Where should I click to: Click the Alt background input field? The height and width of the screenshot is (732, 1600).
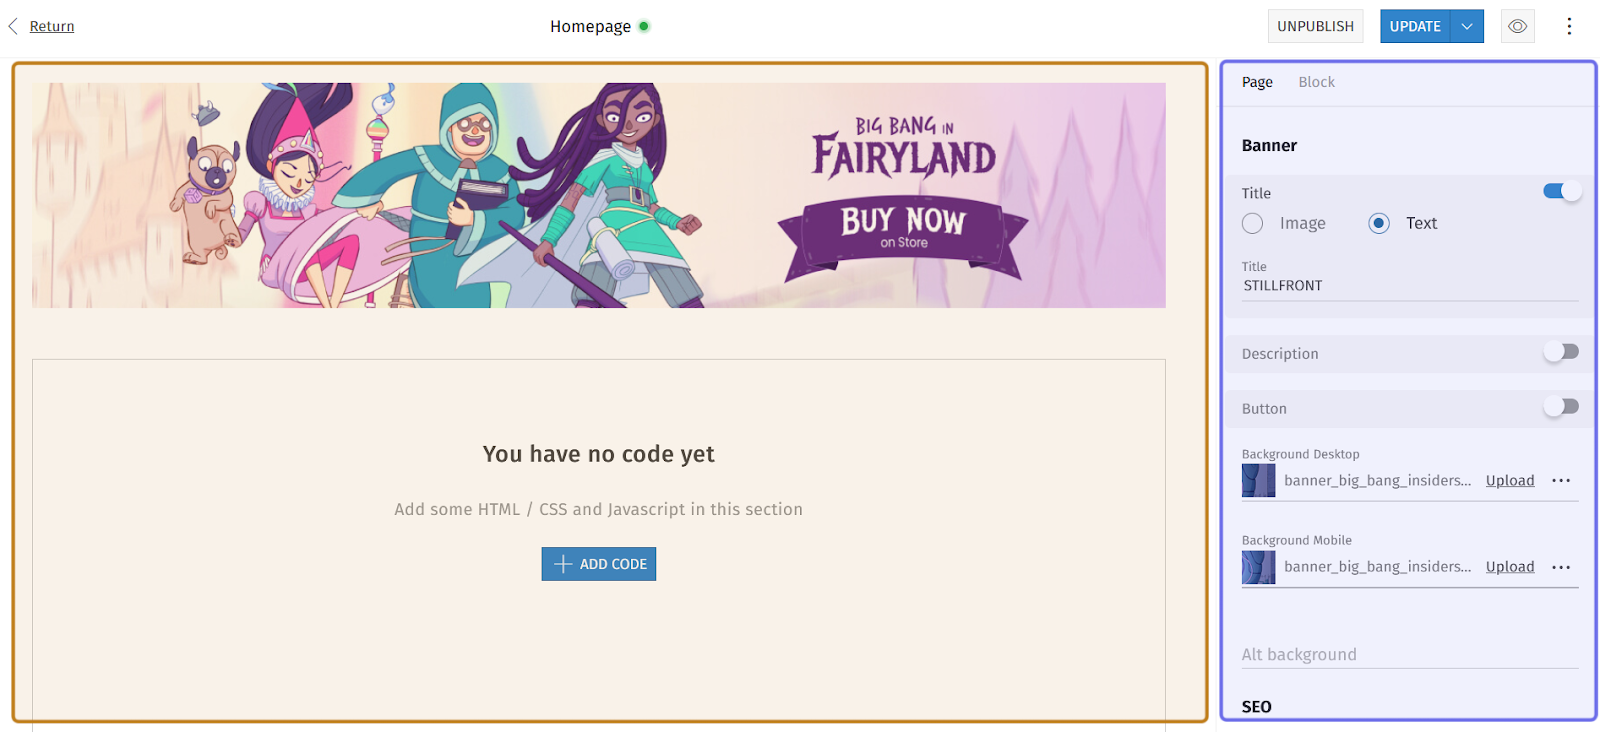tap(1410, 655)
